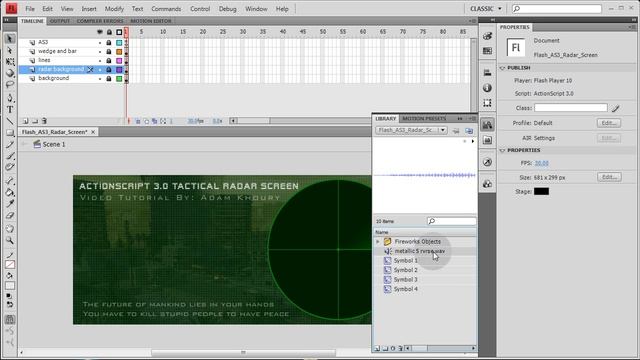Click the pencil icon beside Class field
Screen dimensions: 640x360
tap(616, 108)
